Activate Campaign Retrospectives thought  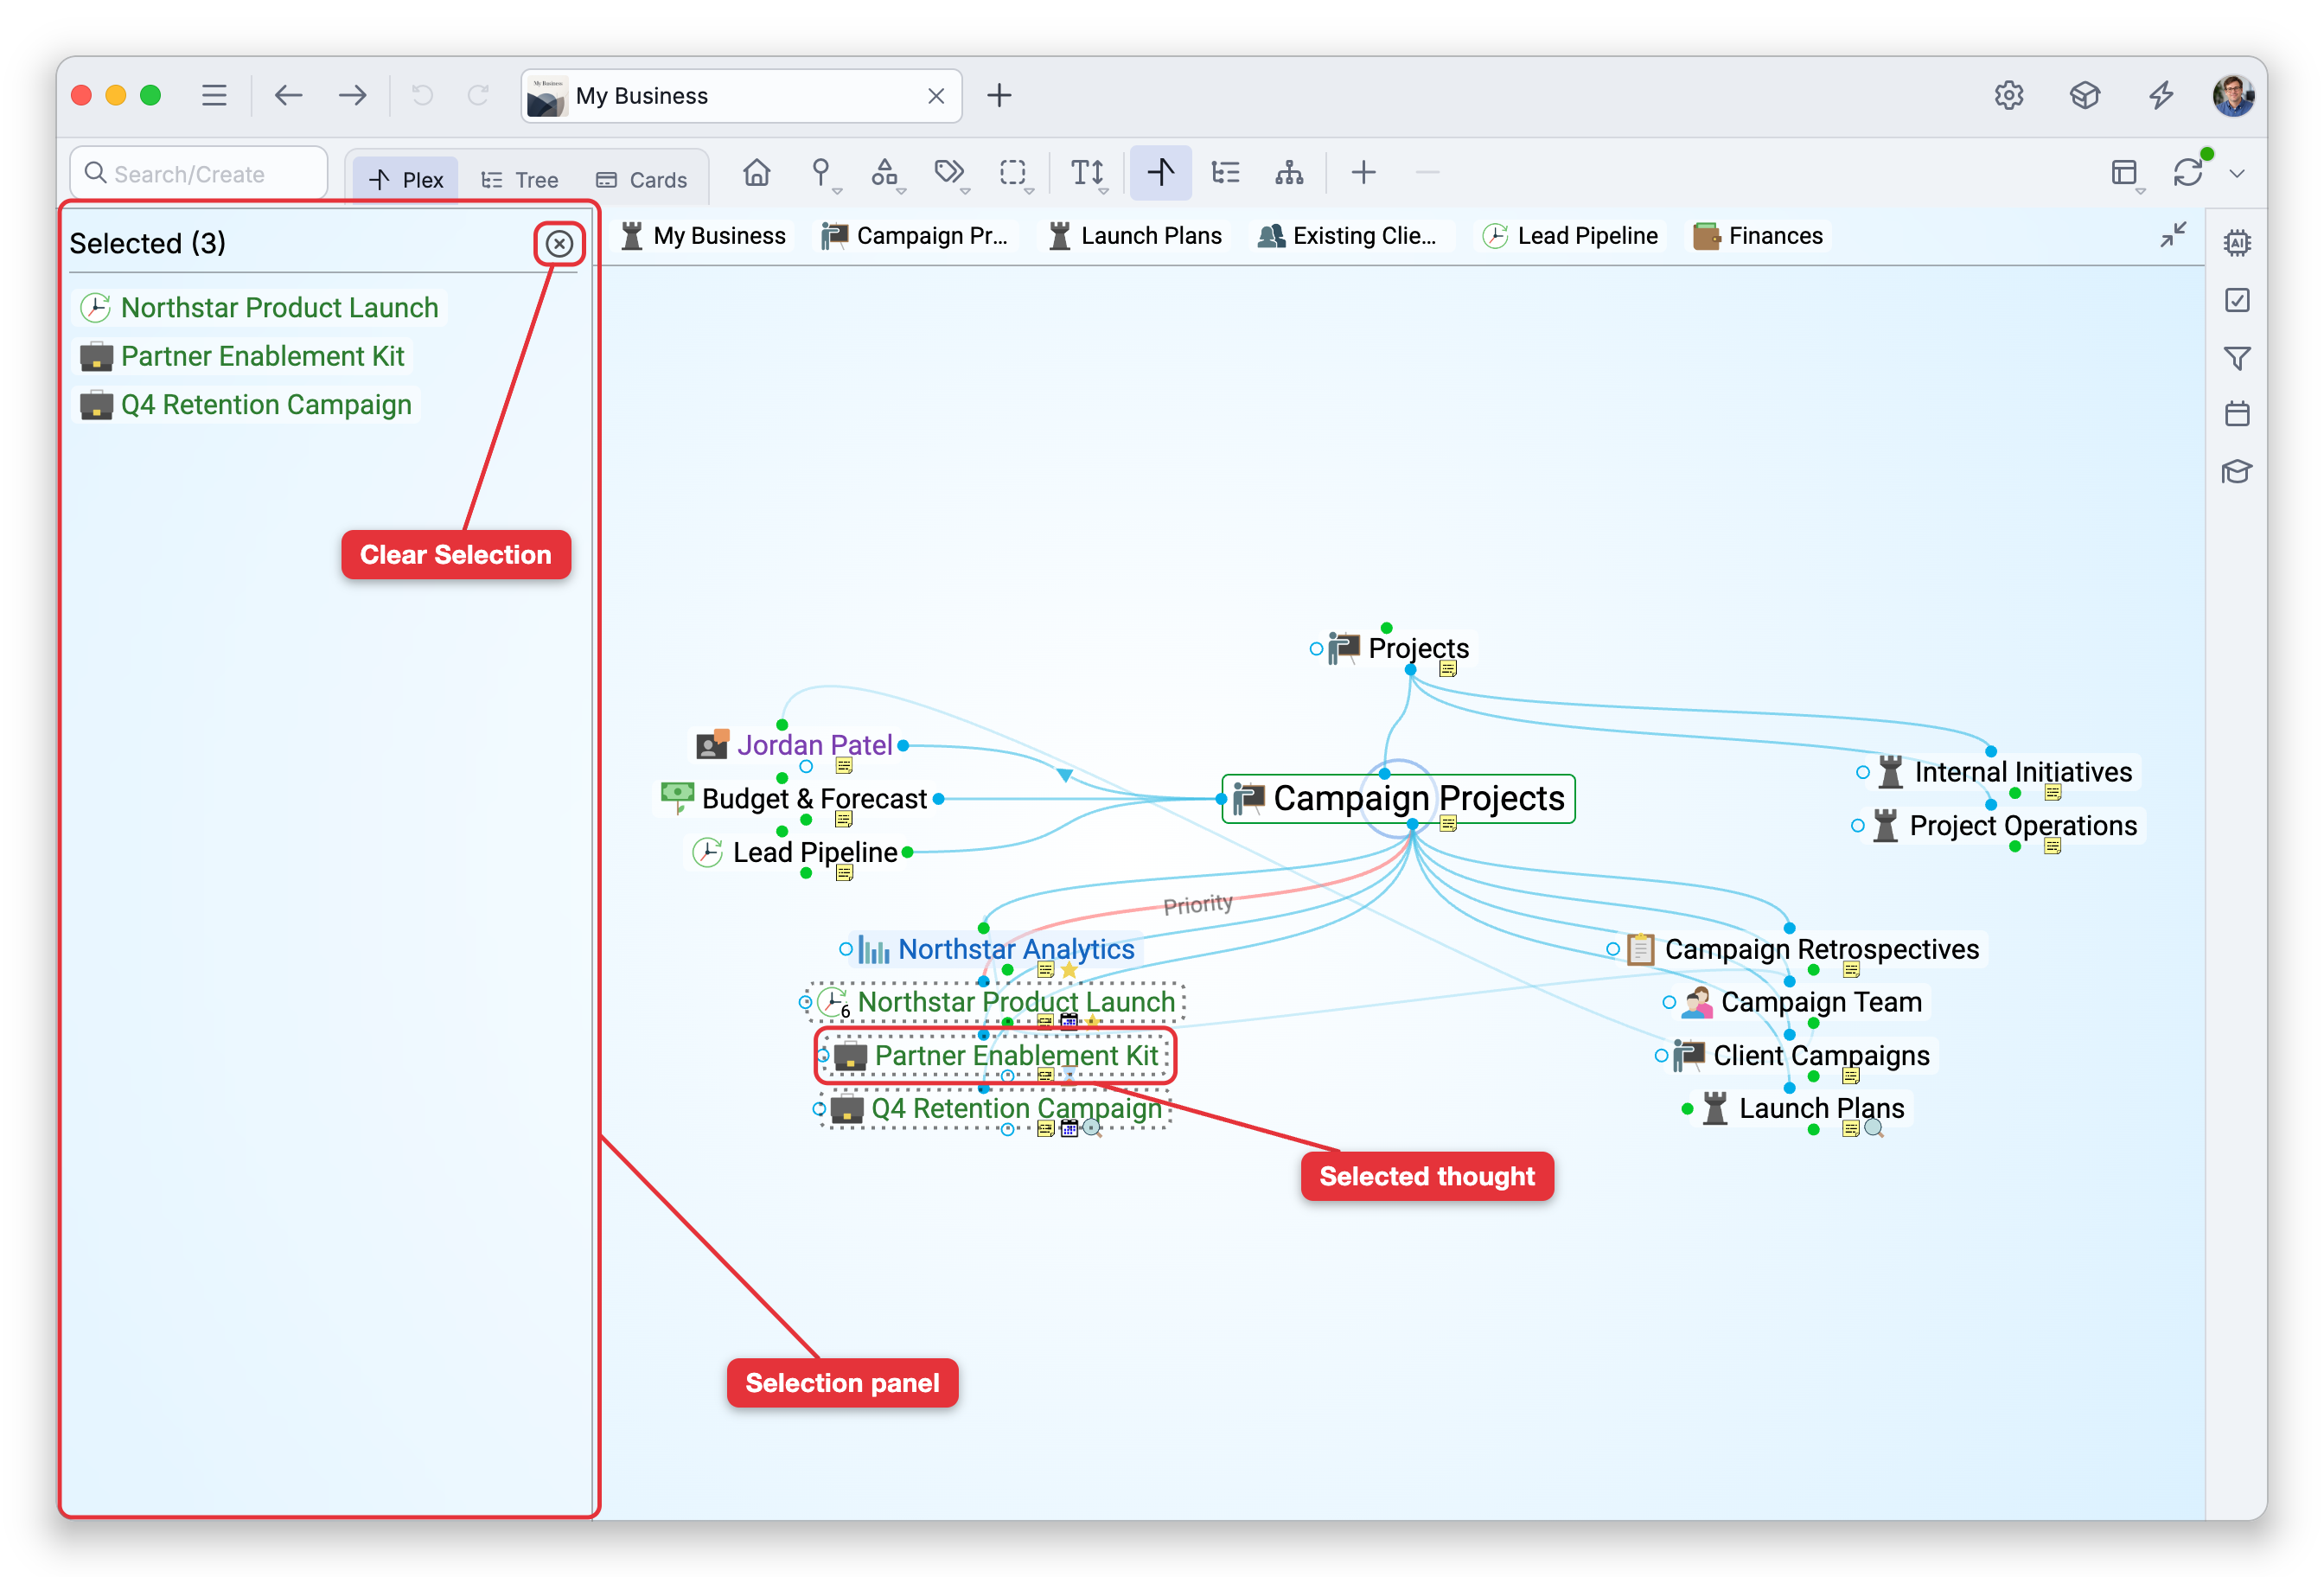pos(1821,949)
